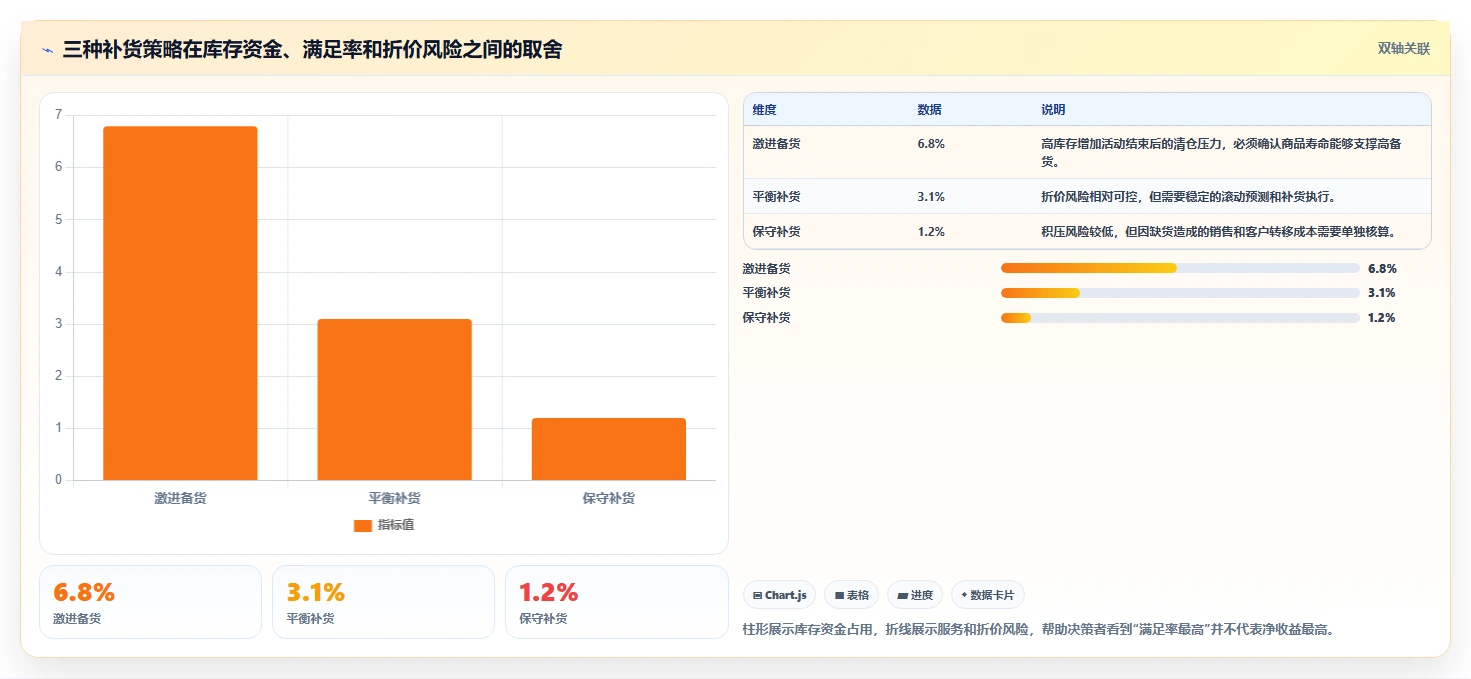The height and width of the screenshot is (679, 1471).
Task: Click the description starting 积压风险较低
Action: (x=1218, y=232)
